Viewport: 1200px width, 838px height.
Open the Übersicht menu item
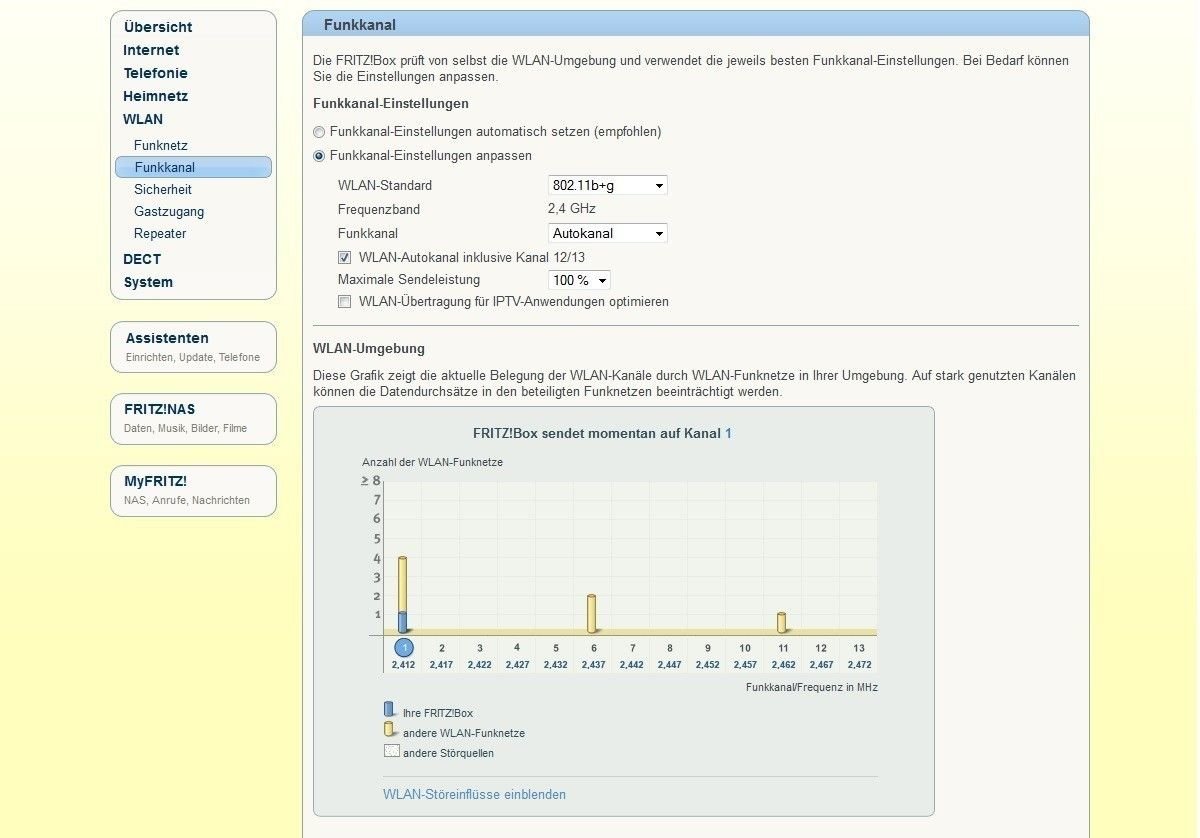[x=158, y=27]
